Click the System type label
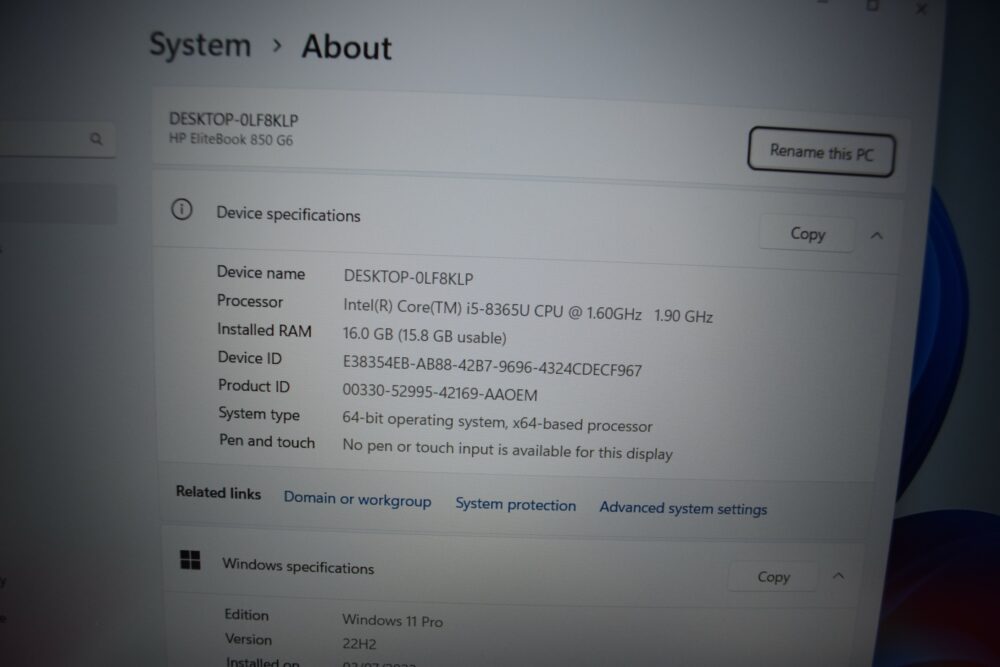 point(259,414)
